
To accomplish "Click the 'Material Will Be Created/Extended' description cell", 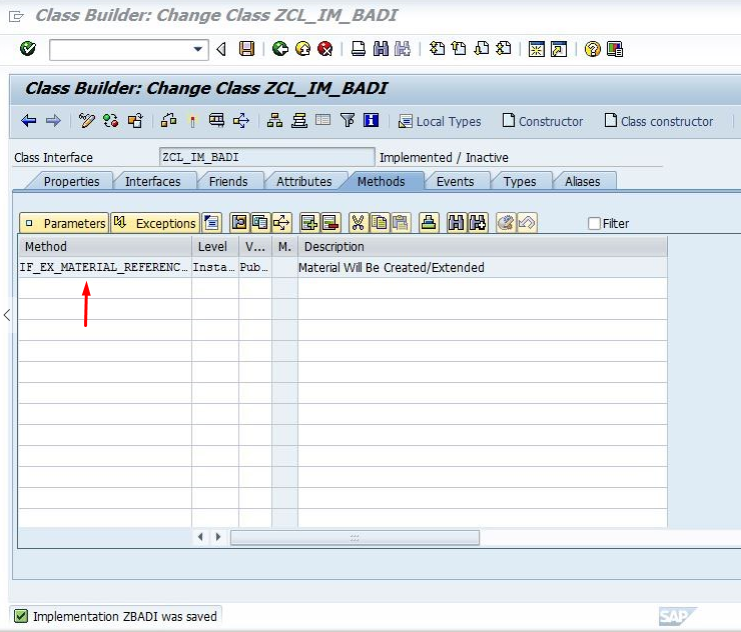I will tap(482, 267).
